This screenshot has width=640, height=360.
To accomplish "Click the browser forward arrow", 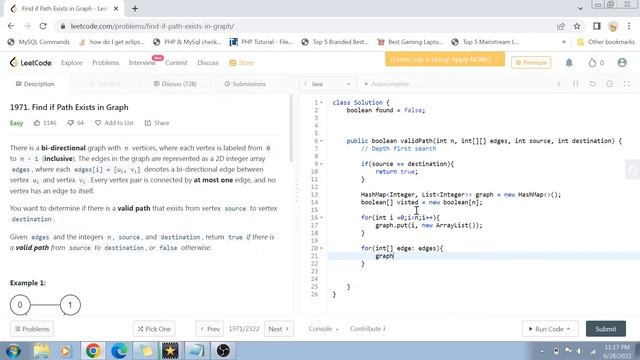I will pos(27,26).
